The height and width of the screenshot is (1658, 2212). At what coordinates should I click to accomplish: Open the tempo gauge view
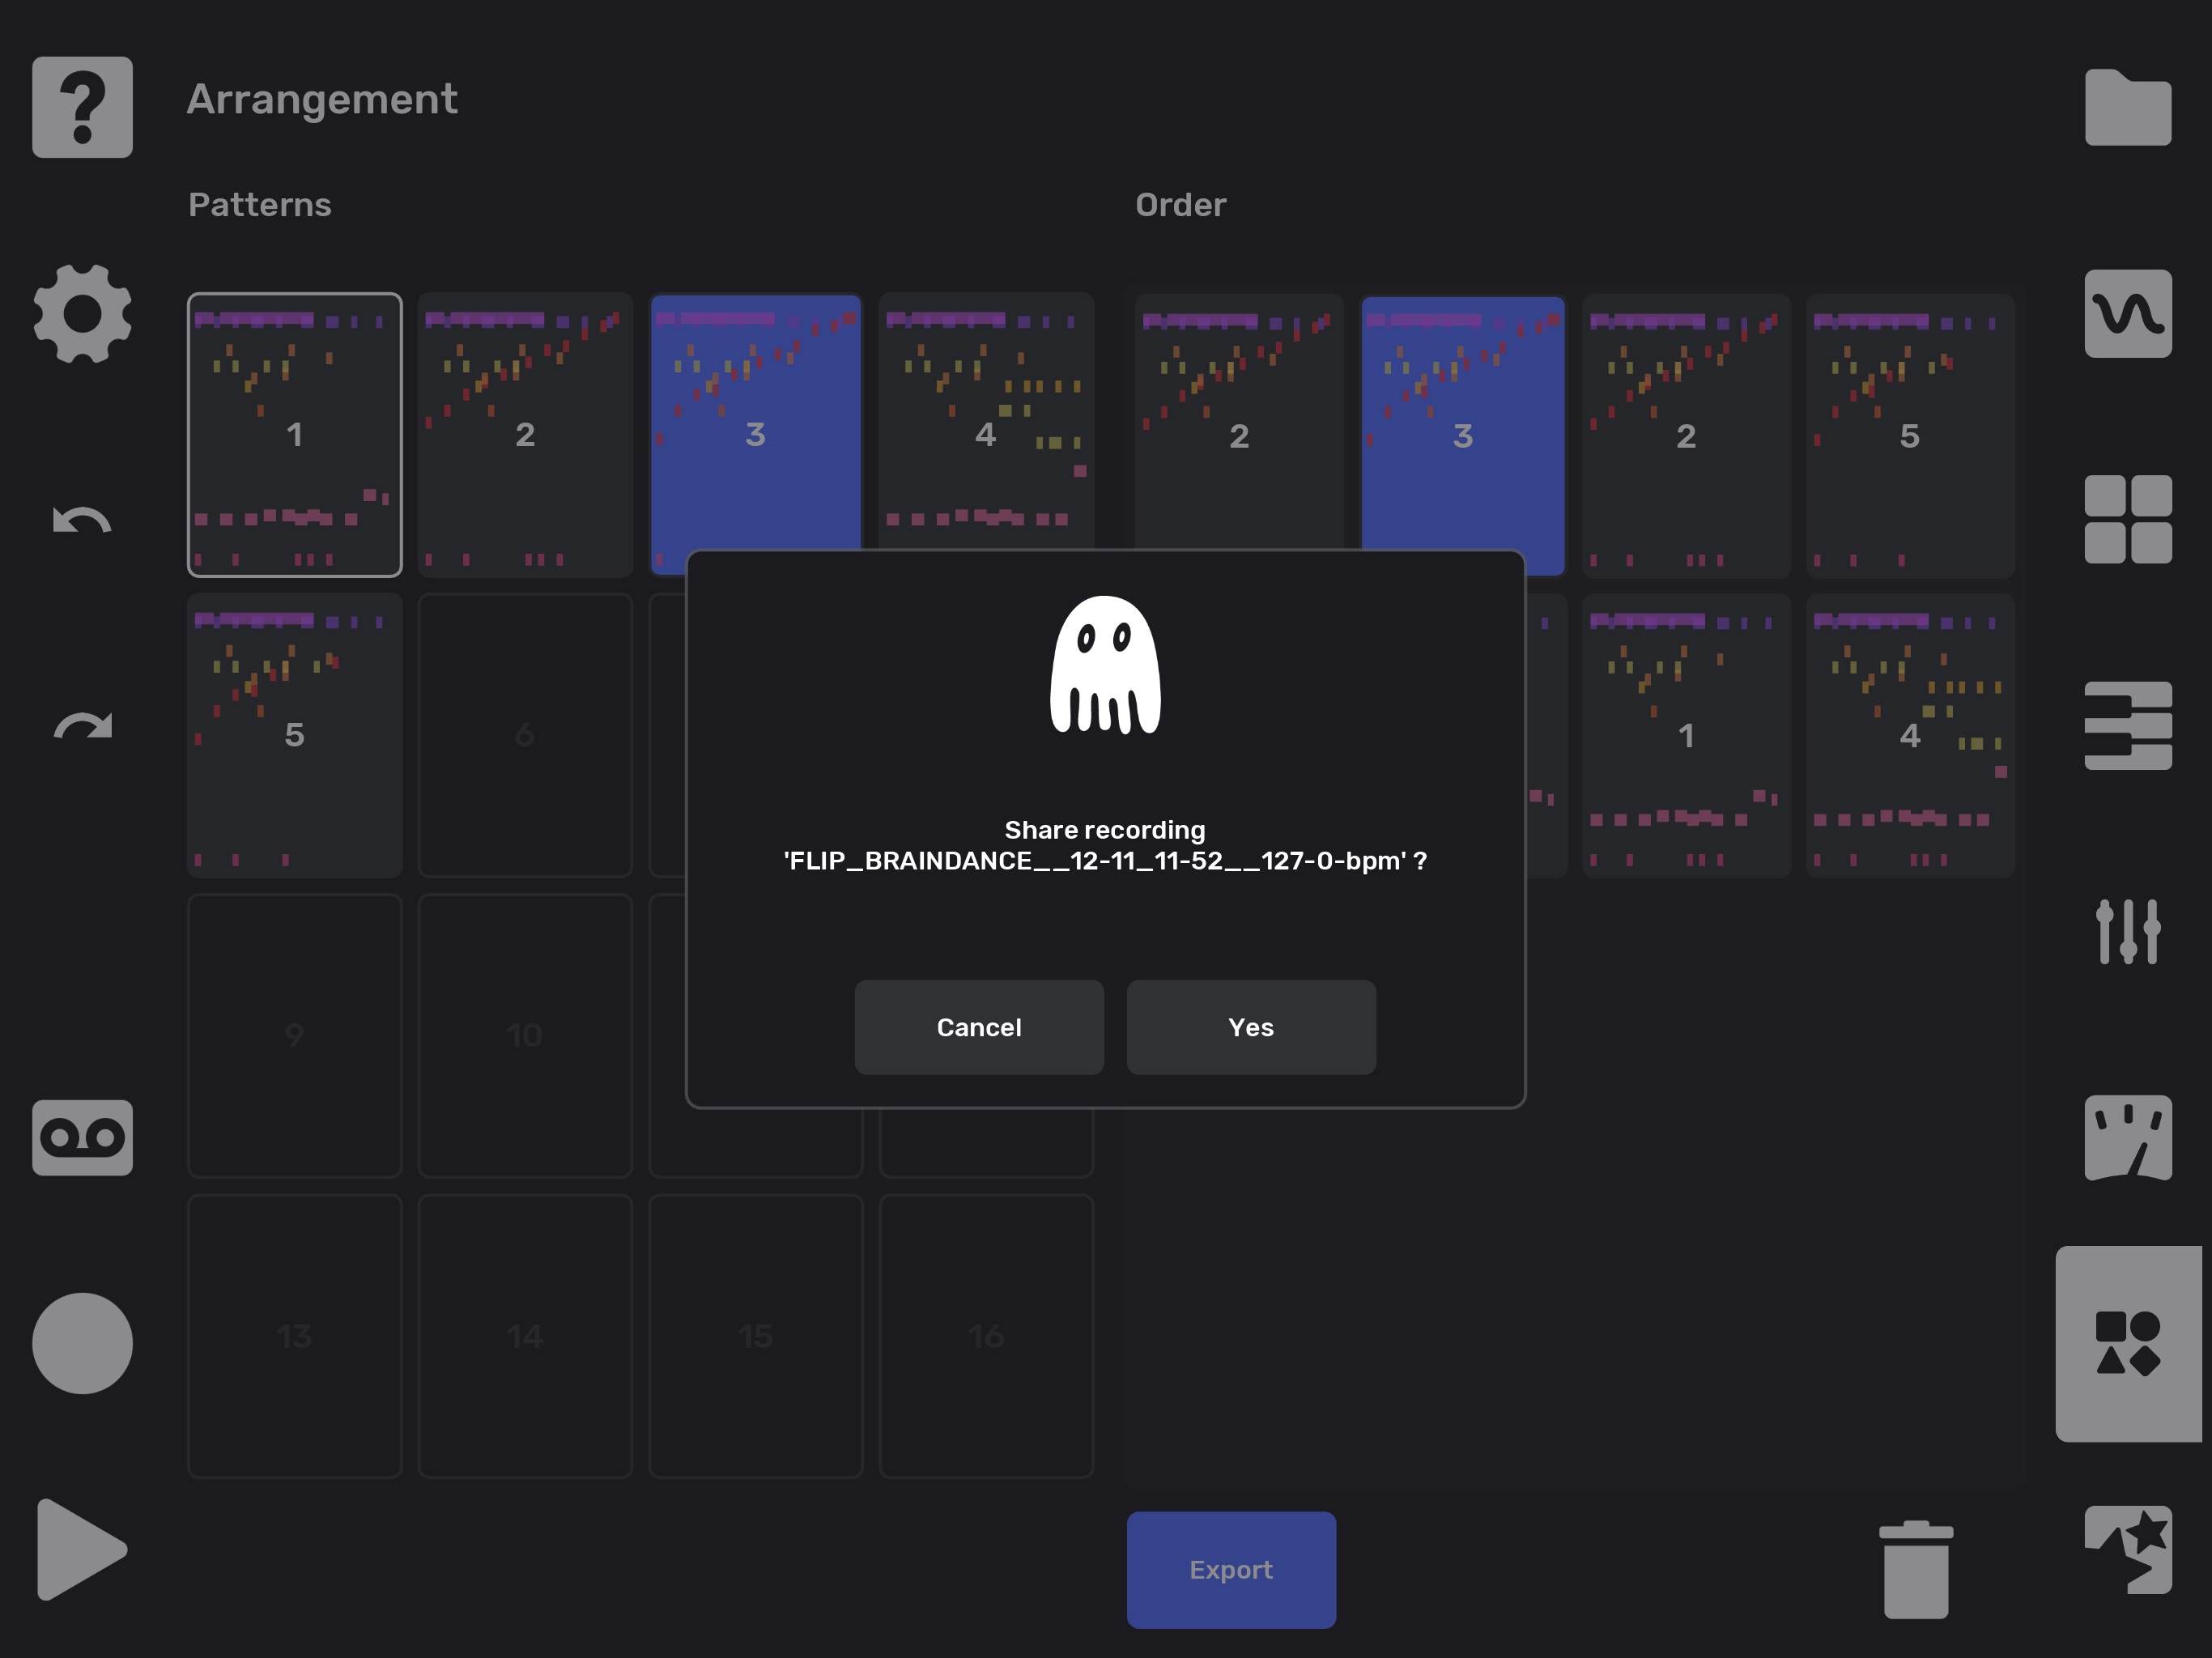coord(2128,1138)
